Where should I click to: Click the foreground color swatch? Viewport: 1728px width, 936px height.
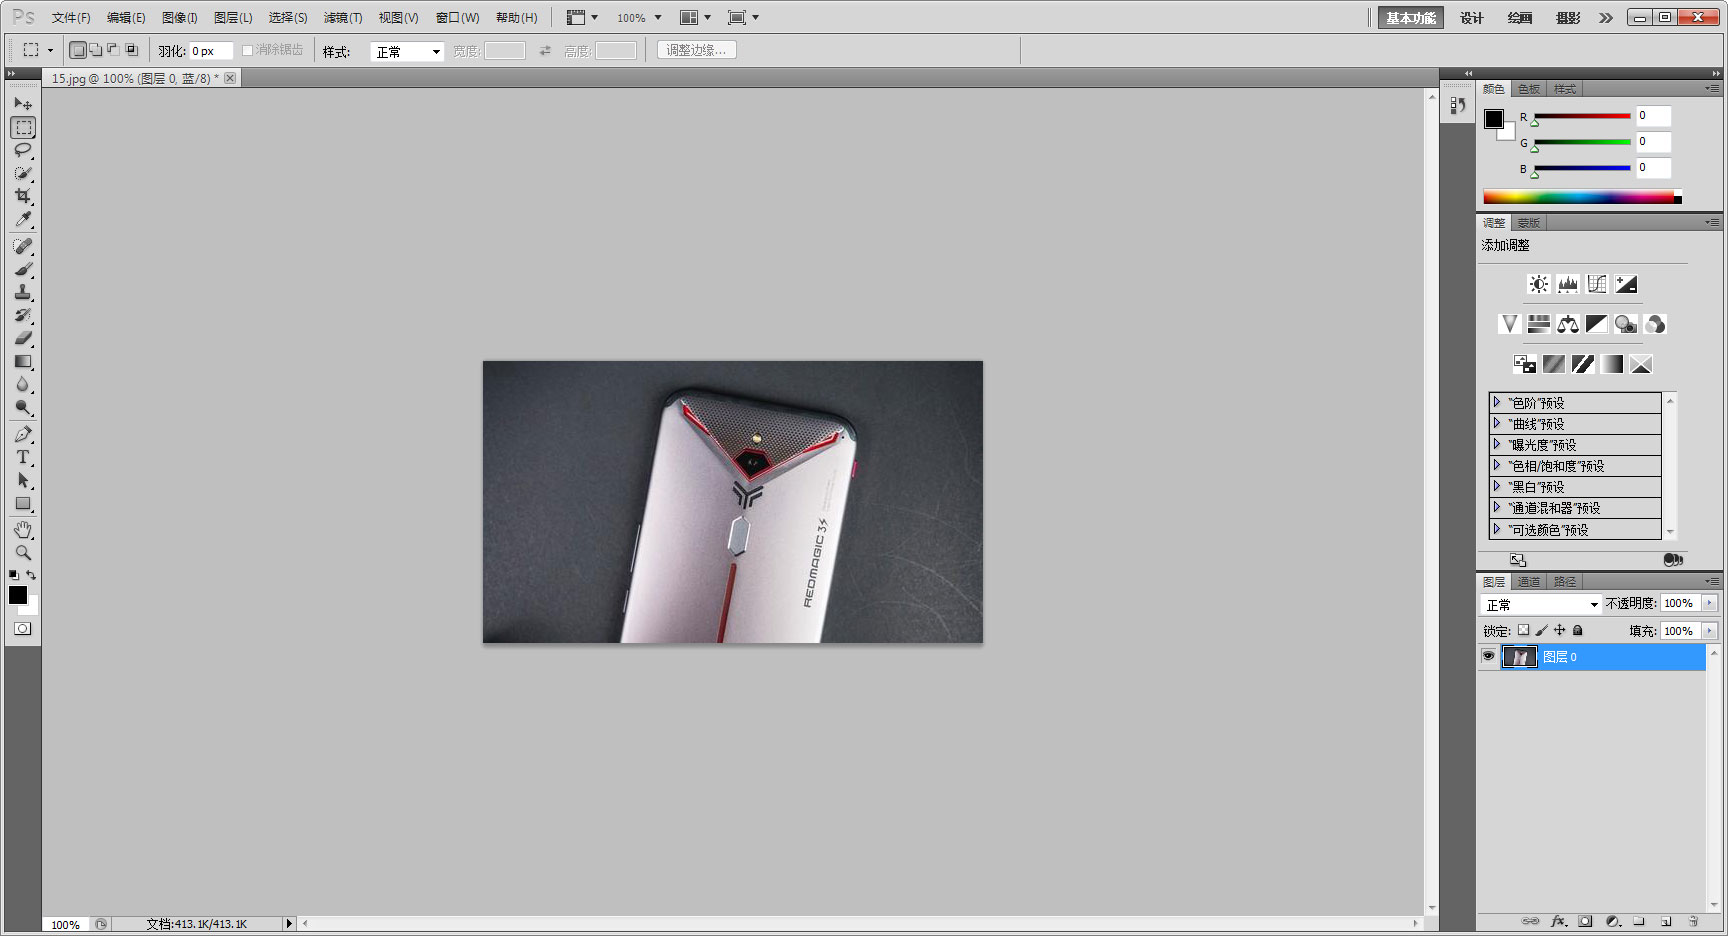click(x=17, y=596)
